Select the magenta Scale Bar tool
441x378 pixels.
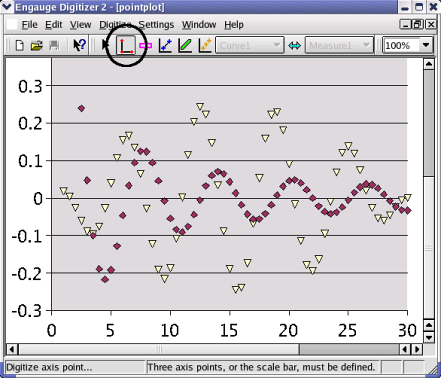click(146, 46)
